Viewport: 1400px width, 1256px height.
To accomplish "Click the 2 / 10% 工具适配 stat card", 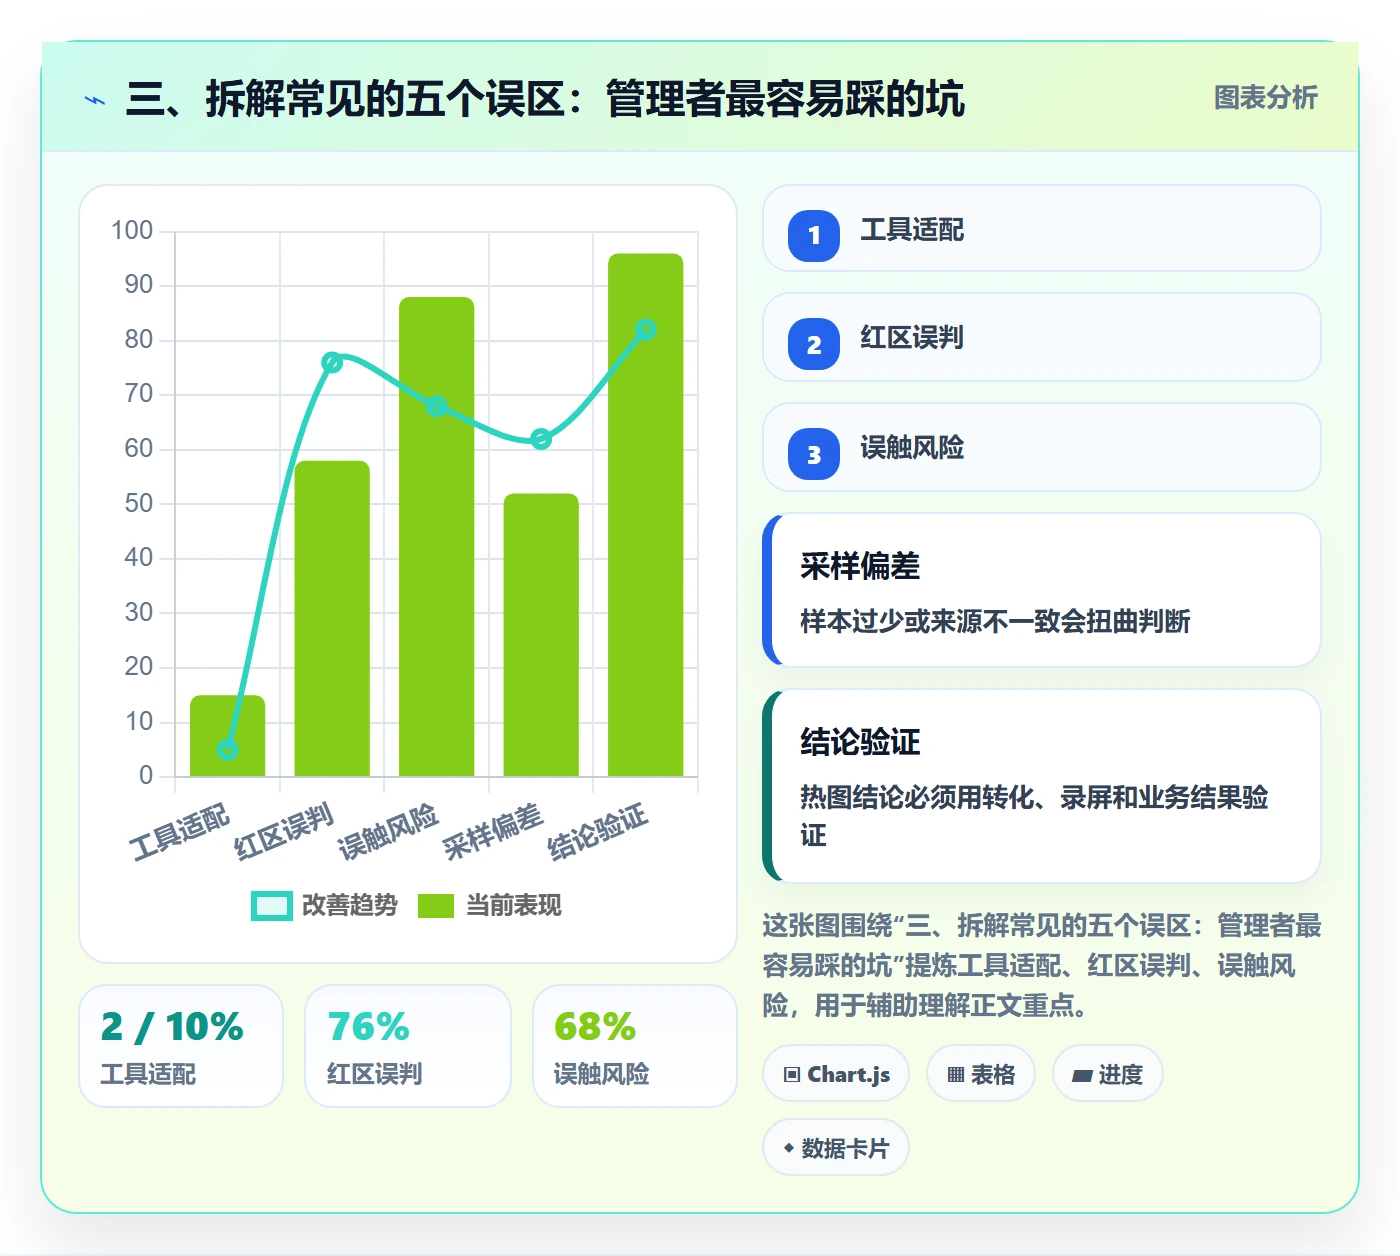I will pyautogui.click(x=181, y=1046).
